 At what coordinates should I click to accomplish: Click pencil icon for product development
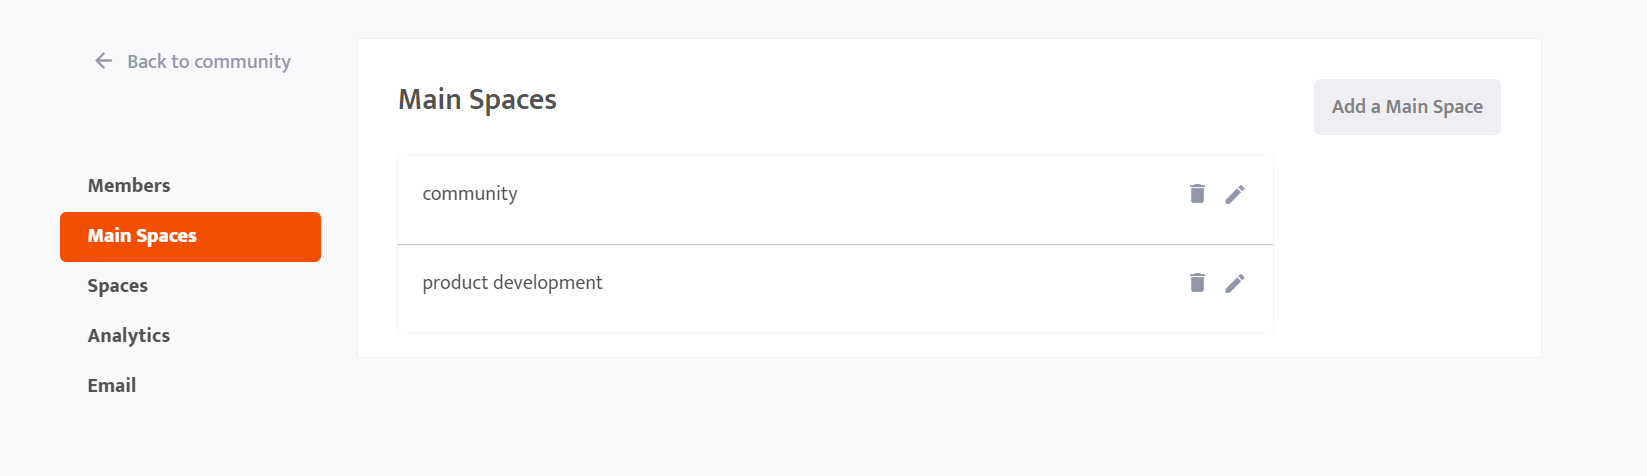pyautogui.click(x=1235, y=283)
